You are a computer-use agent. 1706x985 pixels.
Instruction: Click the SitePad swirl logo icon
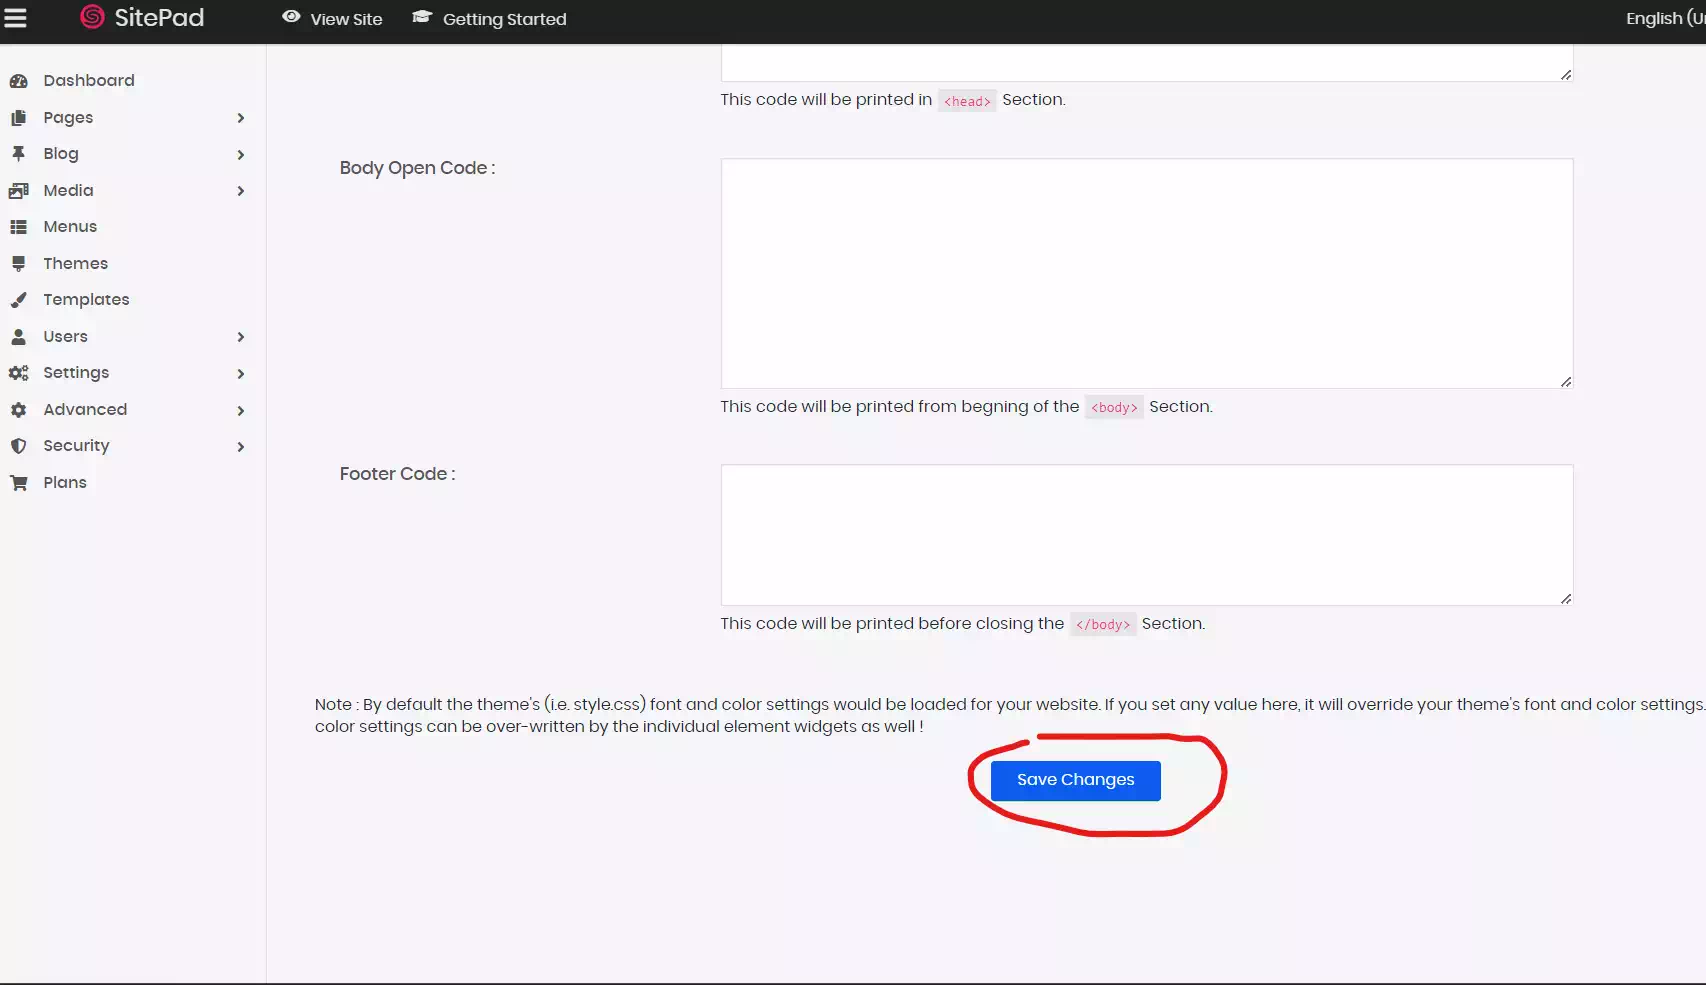pos(92,17)
